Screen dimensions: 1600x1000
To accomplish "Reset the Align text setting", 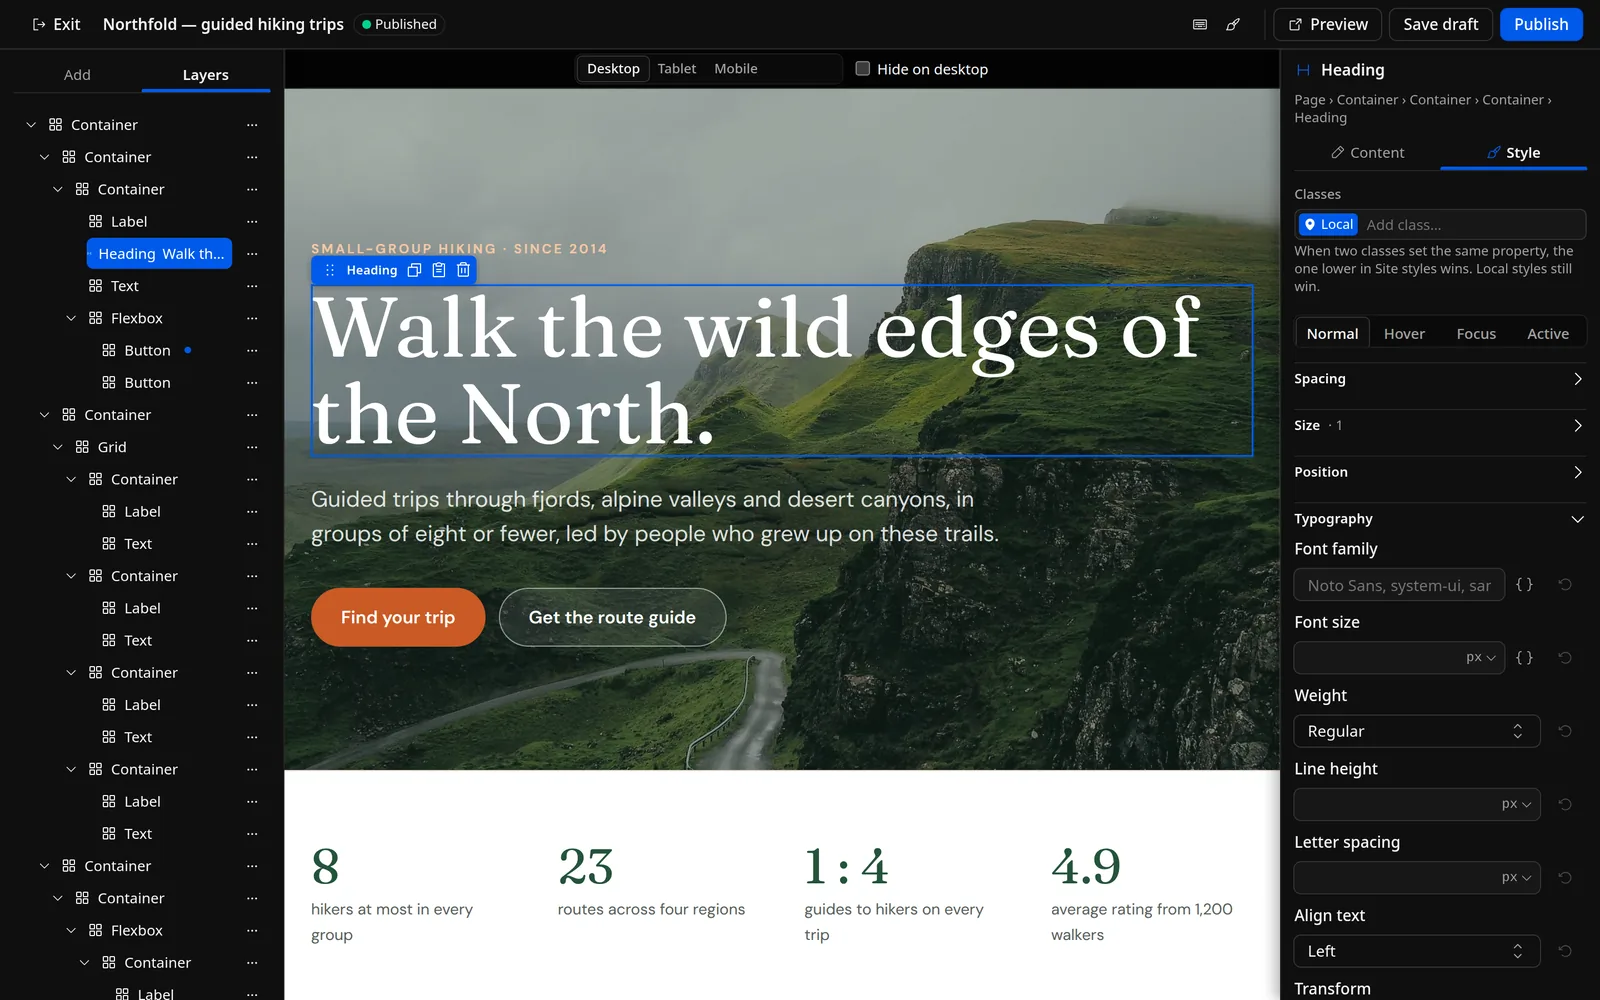I will (1565, 951).
